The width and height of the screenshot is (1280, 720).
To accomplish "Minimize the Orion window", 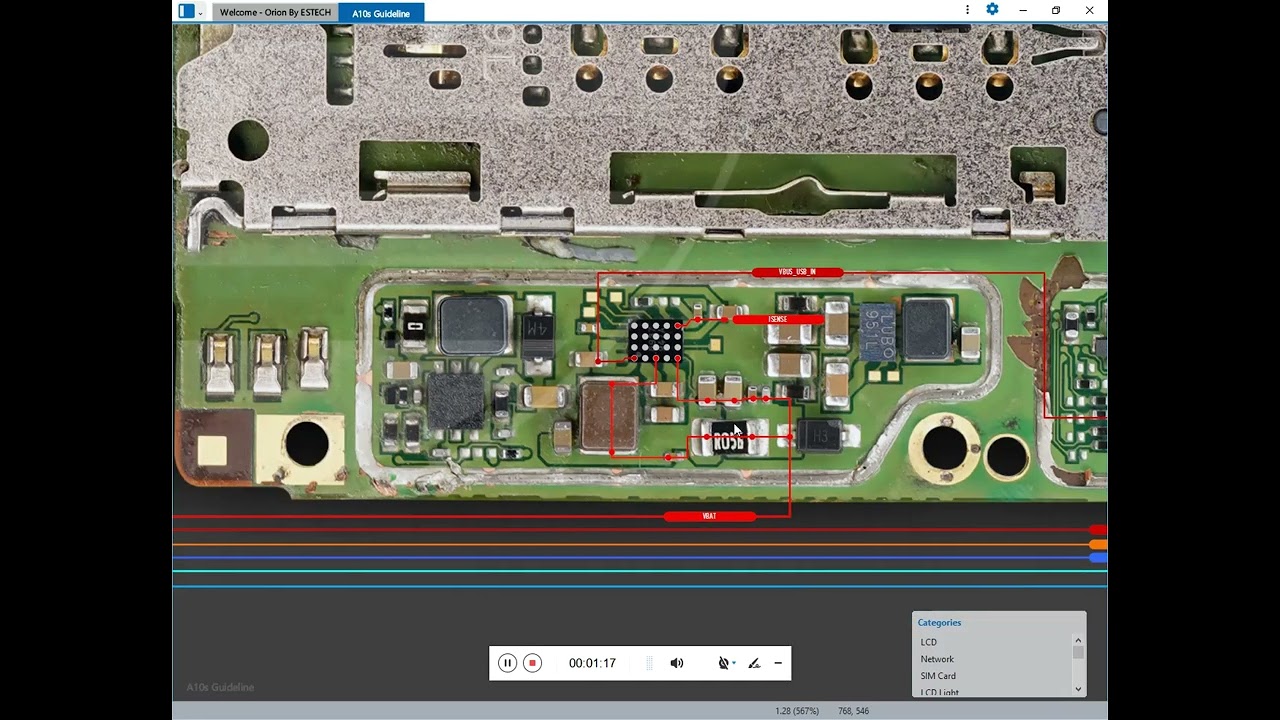I will pos(1022,10).
